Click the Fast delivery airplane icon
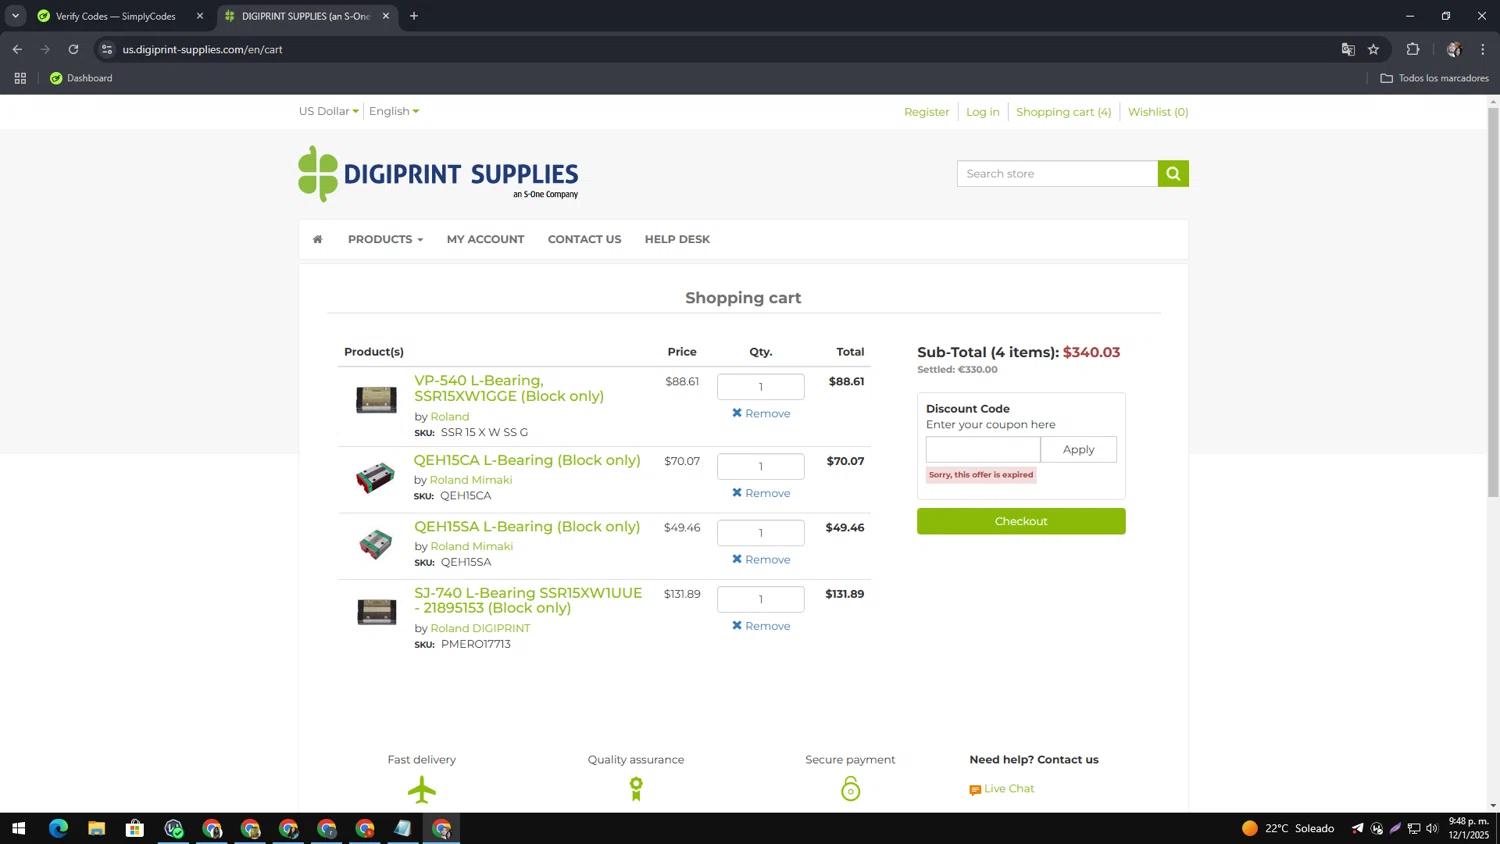 (x=422, y=789)
